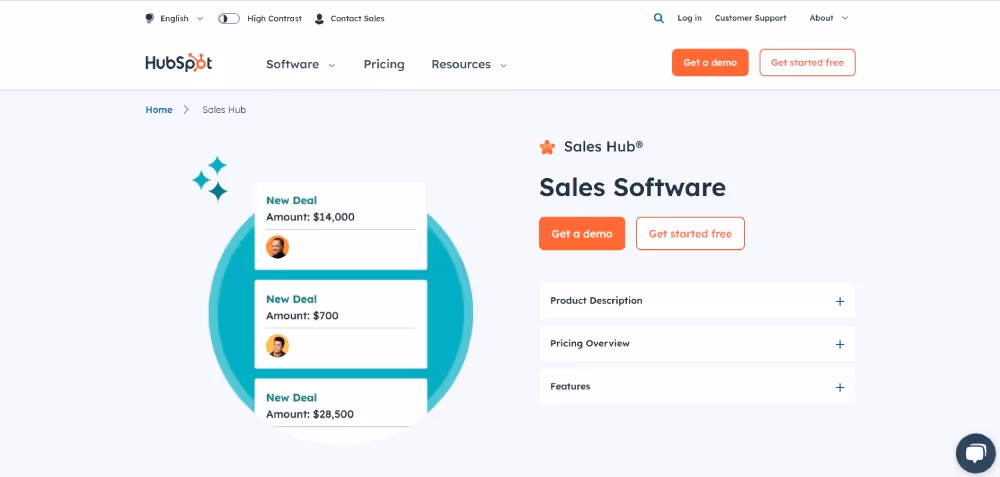Open the English language dropdown
This screenshot has height=477, width=1000.
181,18
